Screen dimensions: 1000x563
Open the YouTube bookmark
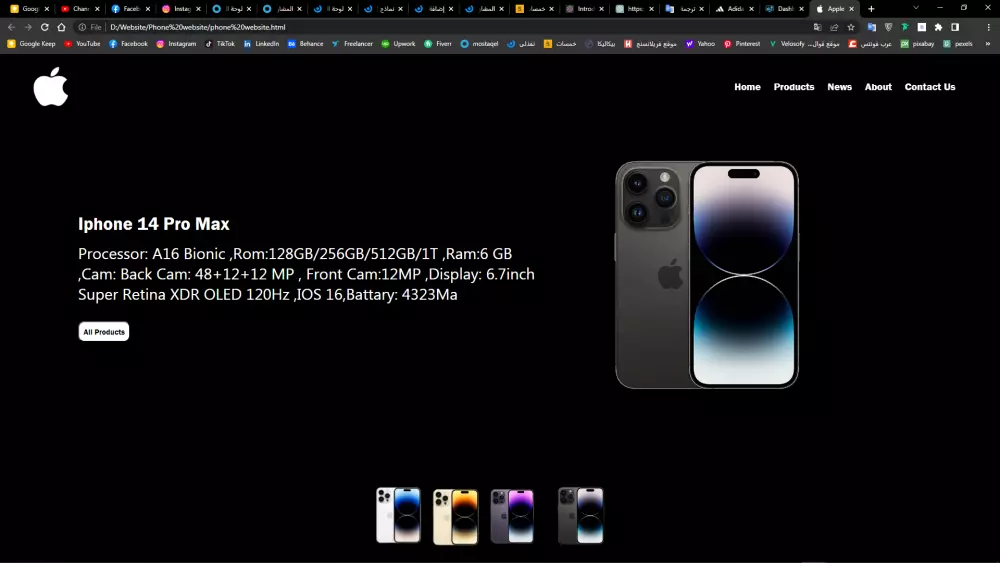[82, 44]
